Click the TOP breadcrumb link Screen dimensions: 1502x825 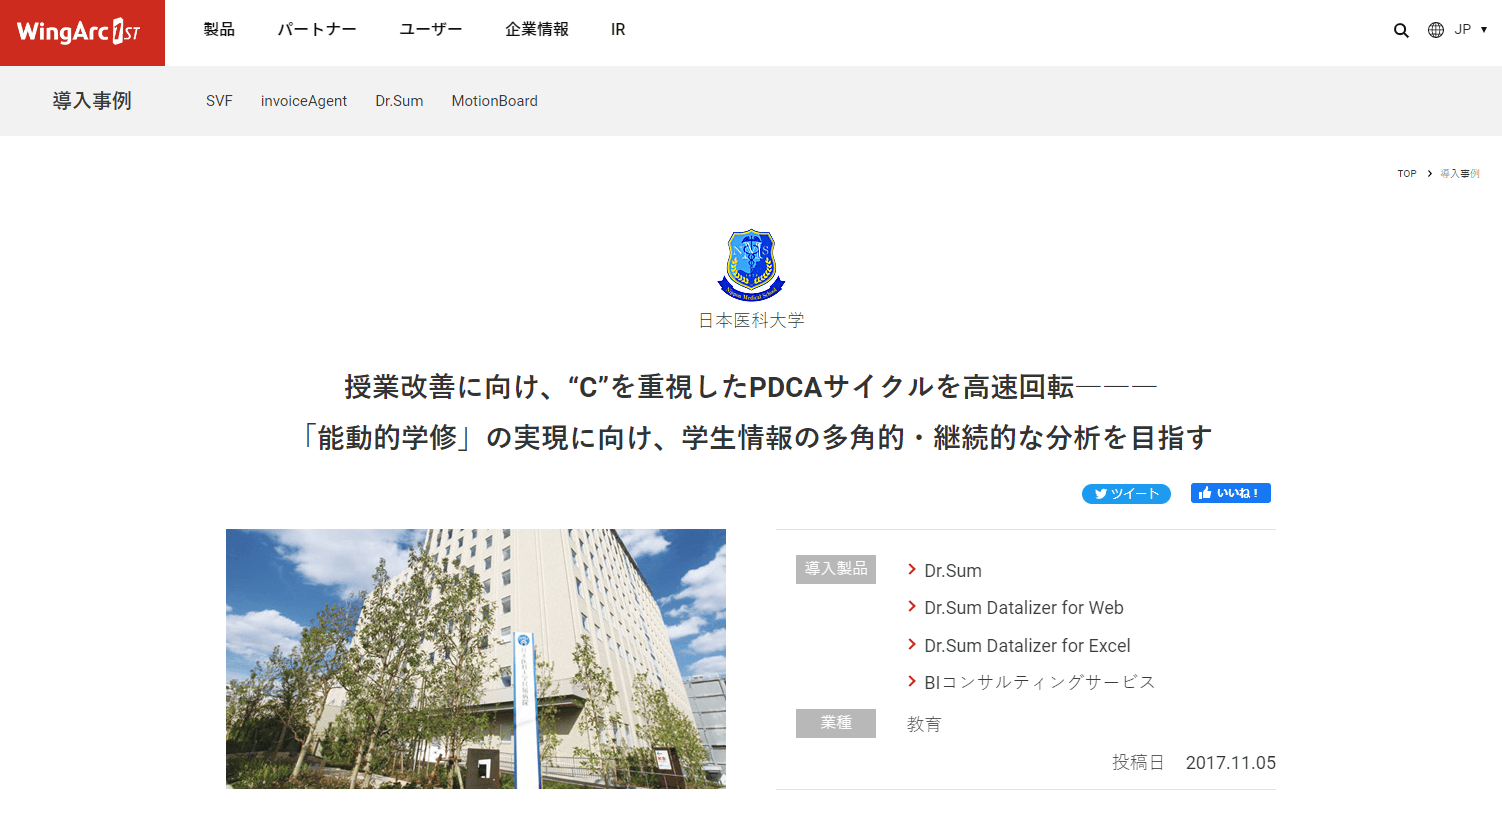point(1407,174)
